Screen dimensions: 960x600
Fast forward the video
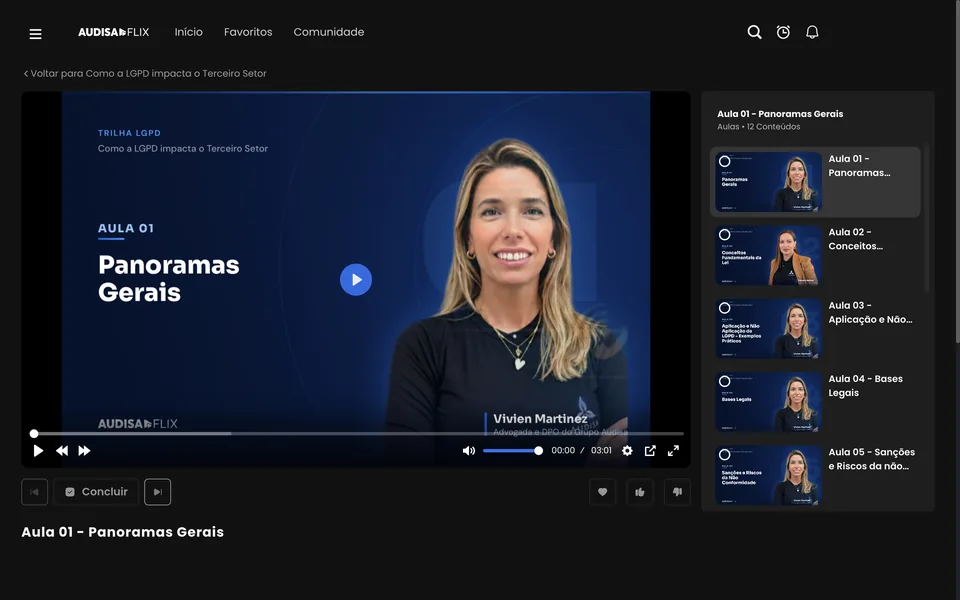click(x=84, y=451)
